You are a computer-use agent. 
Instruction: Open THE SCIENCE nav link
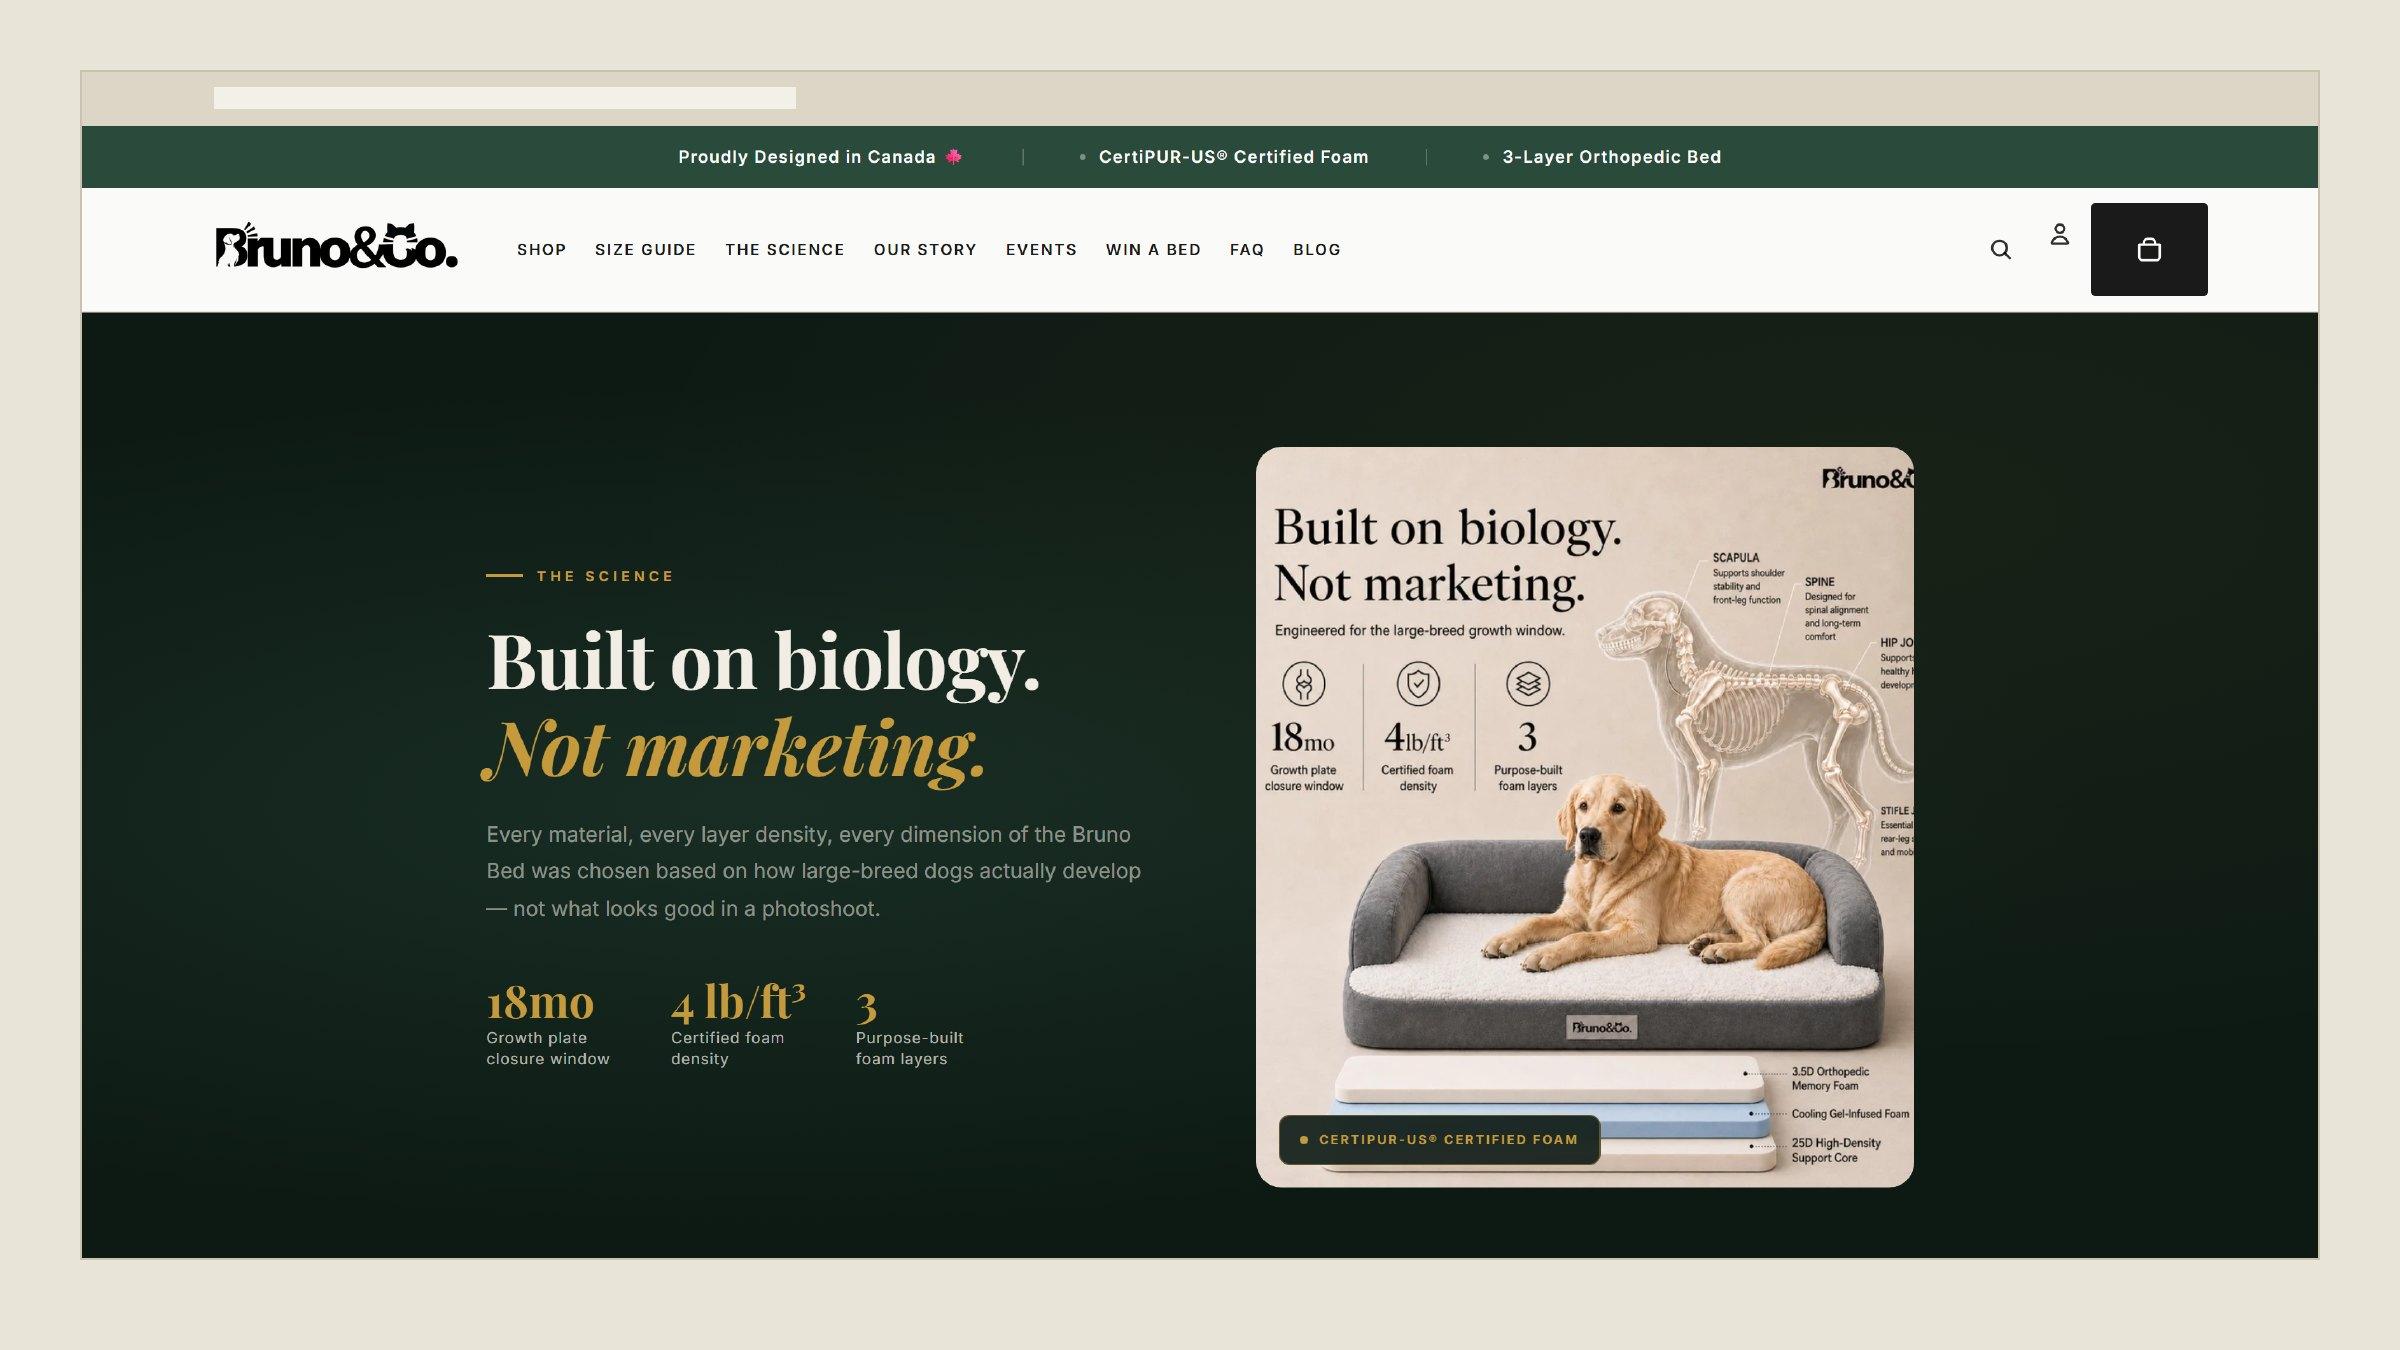[785, 249]
